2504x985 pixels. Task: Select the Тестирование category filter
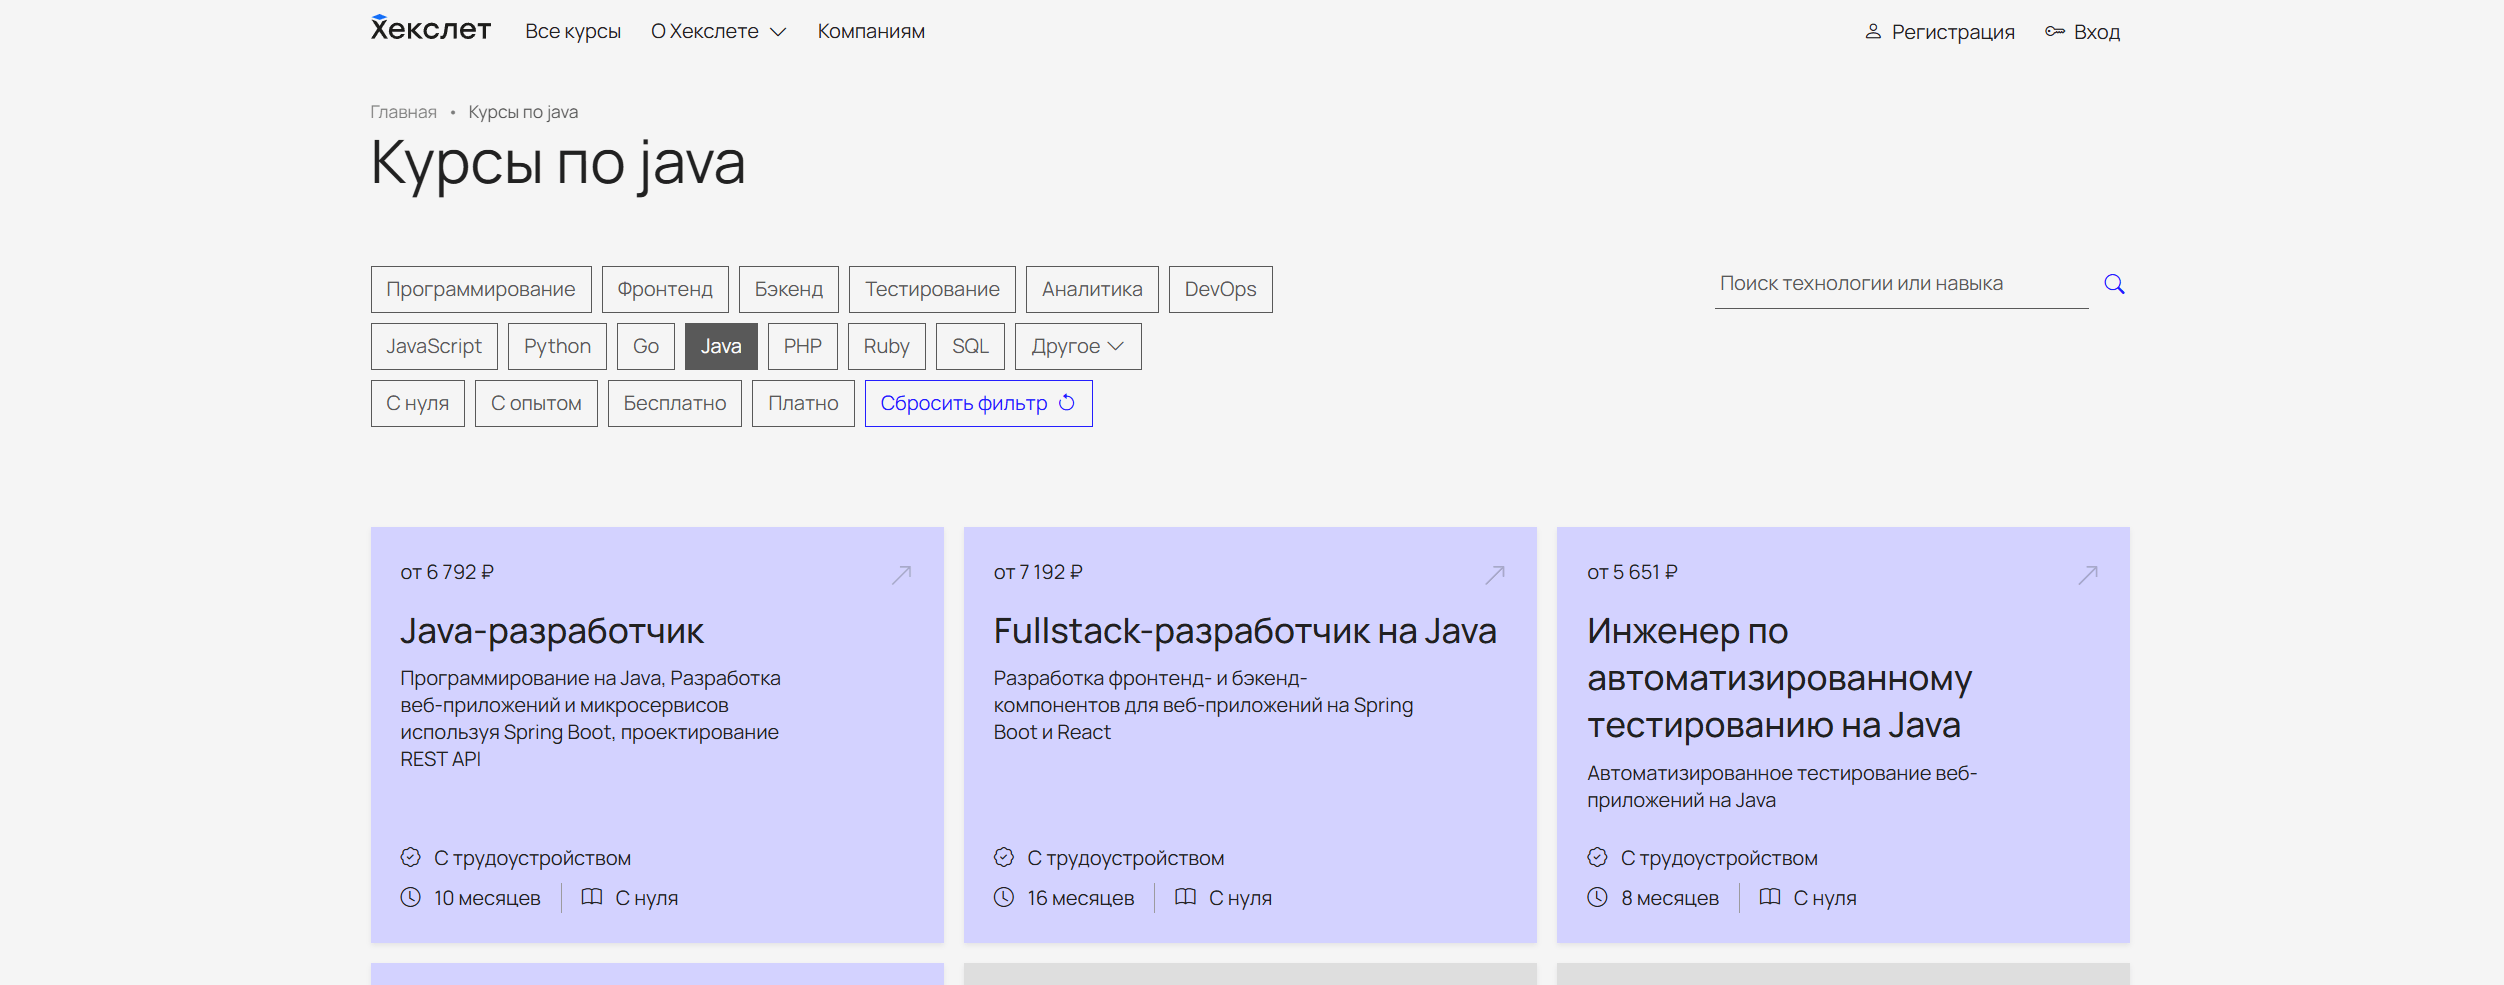pos(931,289)
